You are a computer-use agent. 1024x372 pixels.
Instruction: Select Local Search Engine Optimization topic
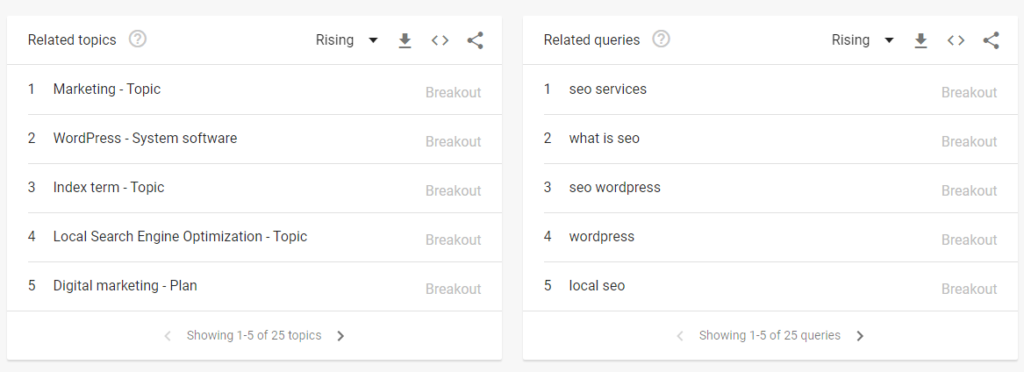pos(254,237)
